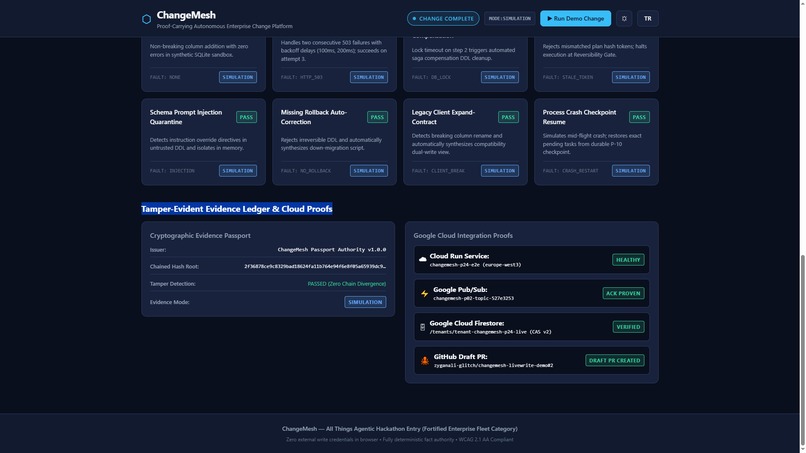Run the Demo Change button
The width and height of the screenshot is (806, 453).
click(x=575, y=19)
